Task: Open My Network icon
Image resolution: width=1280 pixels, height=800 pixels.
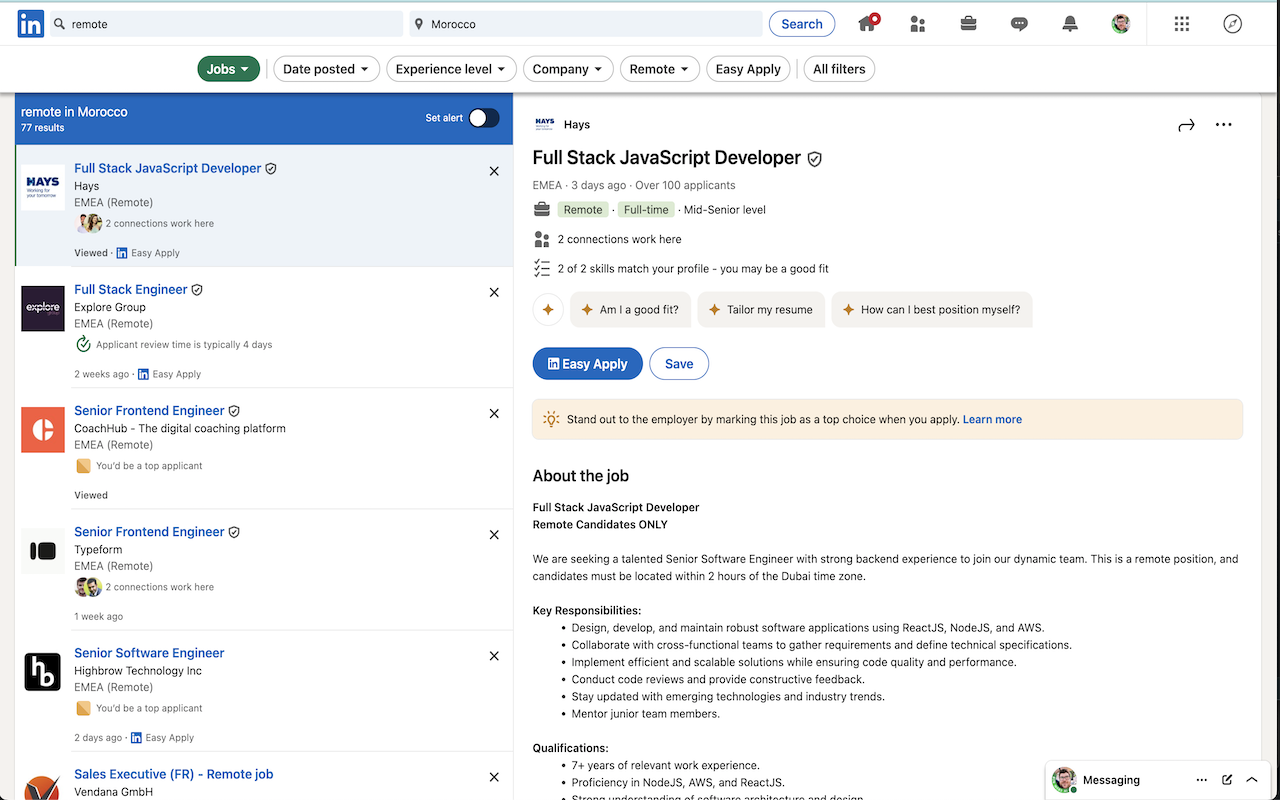Action: tap(918, 24)
